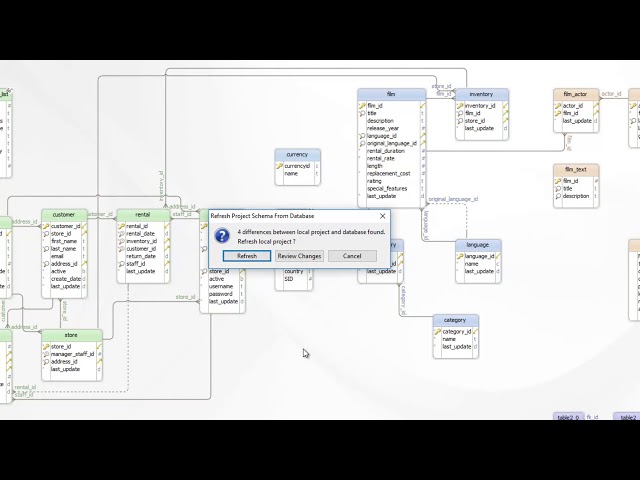
Task: Click the name column in currency table
Action: (291, 173)
